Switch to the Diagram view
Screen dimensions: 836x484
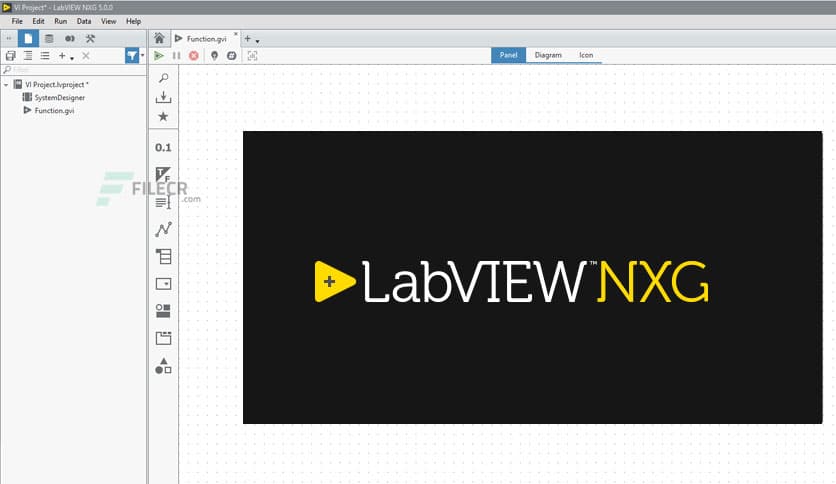548,55
